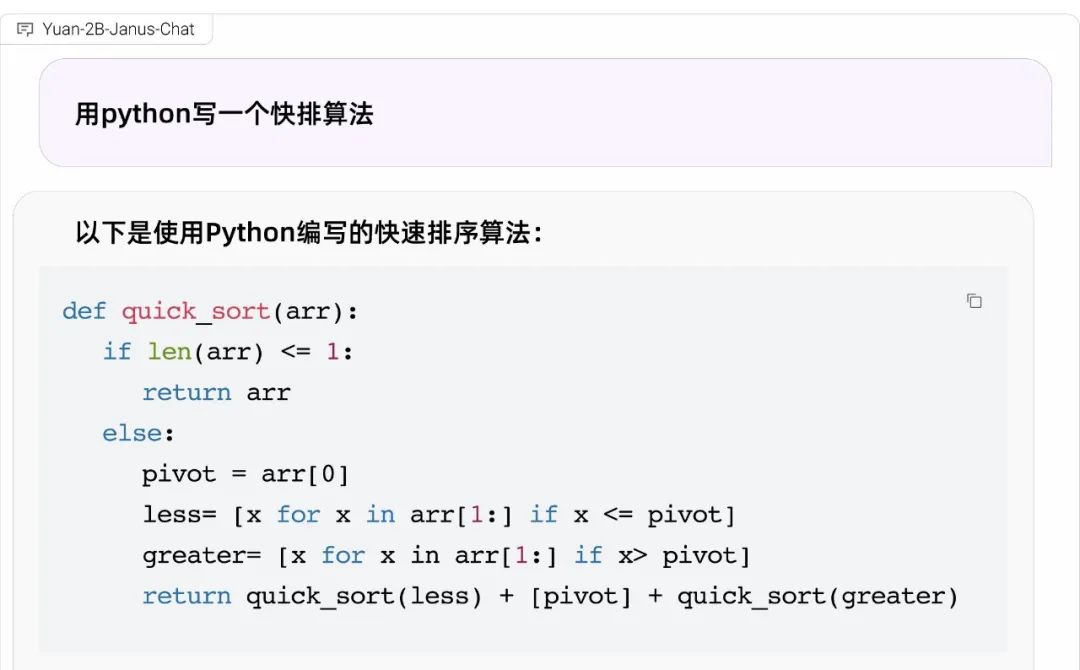This screenshot has width=1080, height=670.
Task: Click the def keyword in the code
Action: (x=83, y=311)
